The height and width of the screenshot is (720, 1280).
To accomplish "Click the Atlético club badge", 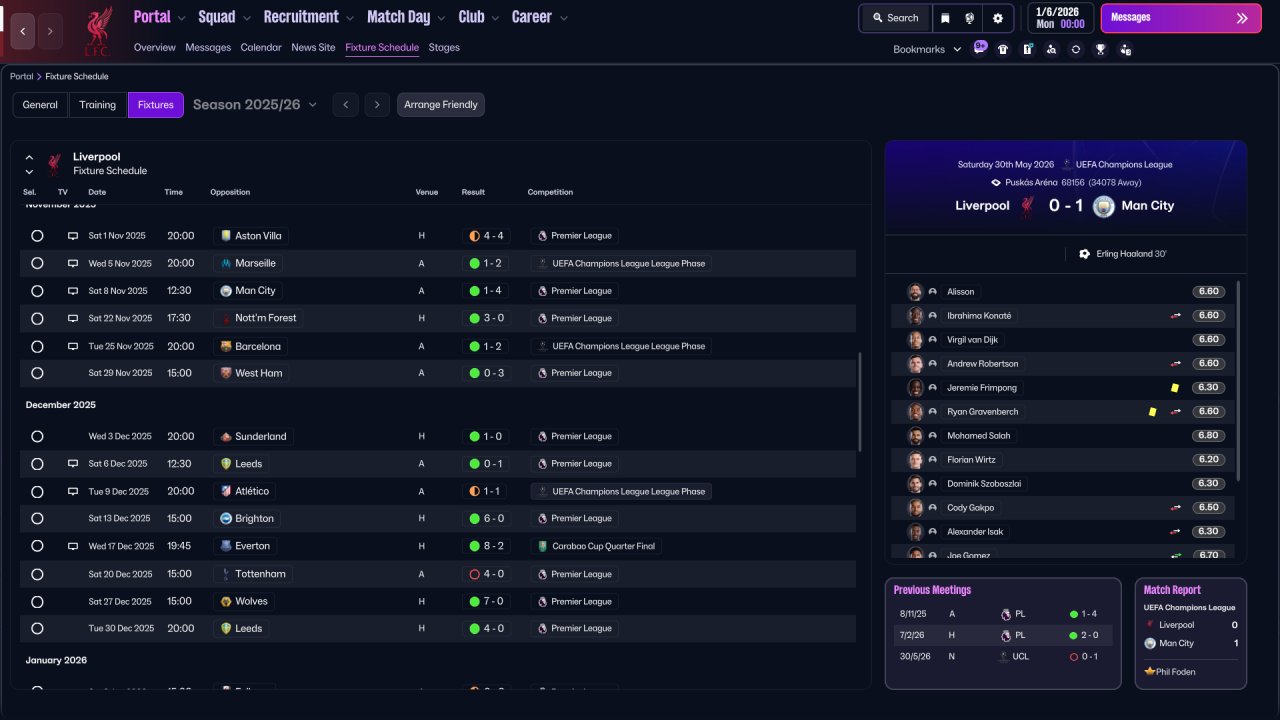I will point(226,491).
